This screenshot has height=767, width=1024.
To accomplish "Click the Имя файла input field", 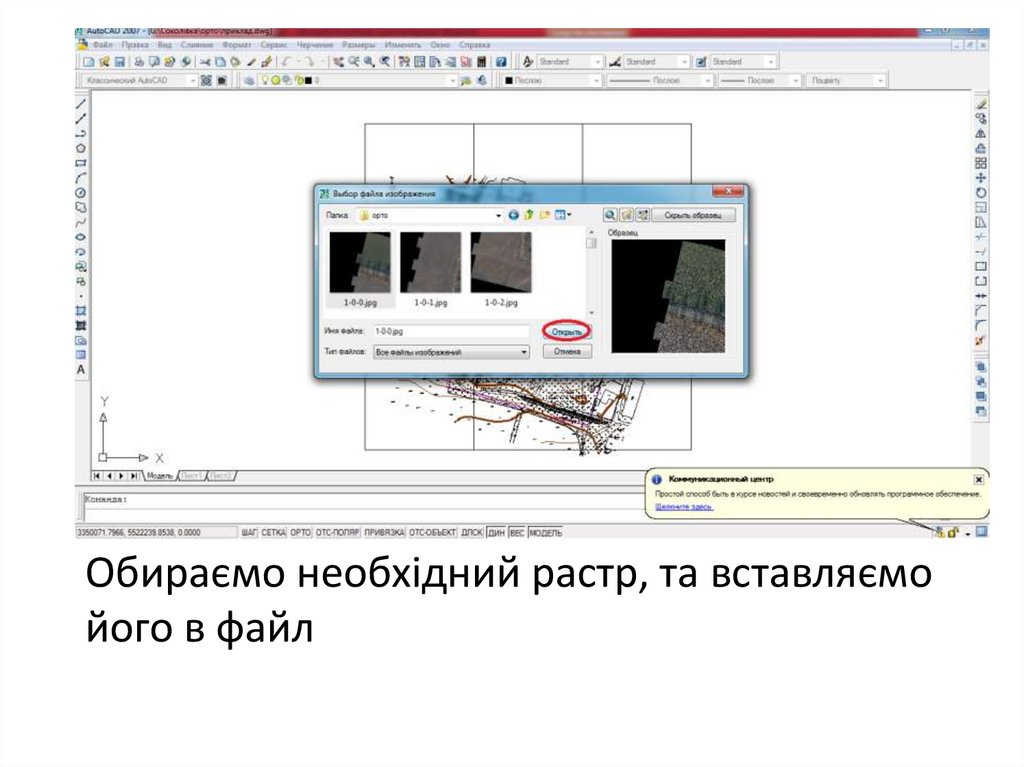I will [451, 331].
